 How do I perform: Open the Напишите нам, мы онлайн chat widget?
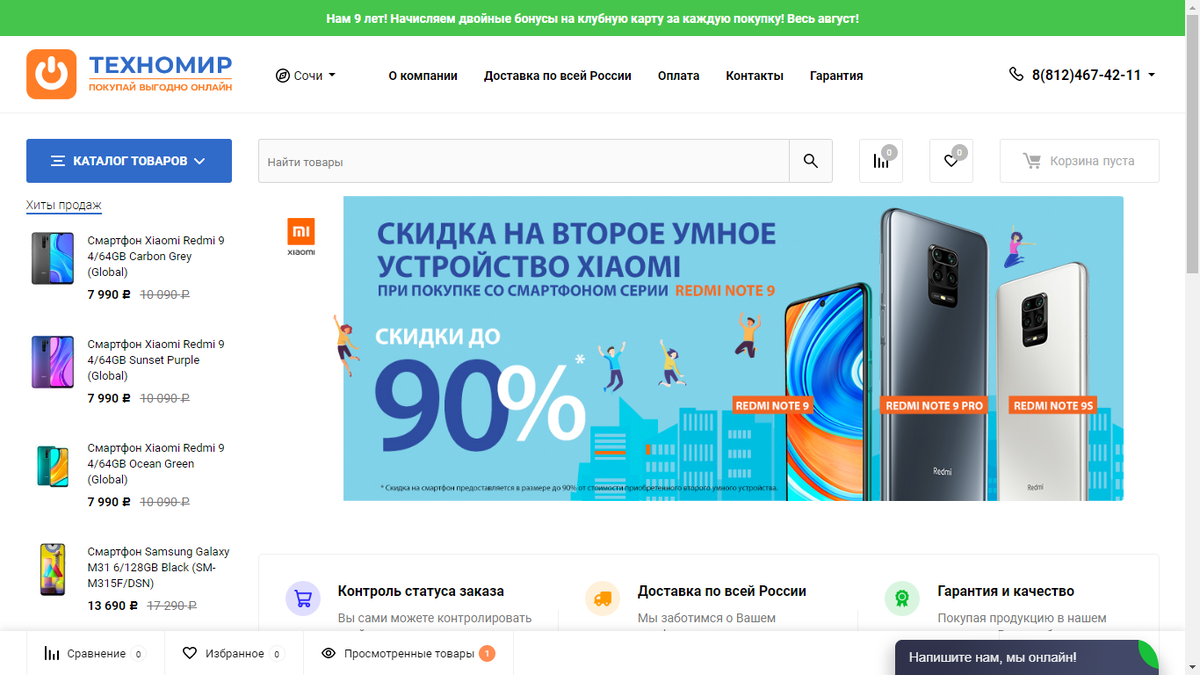click(1026, 657)
